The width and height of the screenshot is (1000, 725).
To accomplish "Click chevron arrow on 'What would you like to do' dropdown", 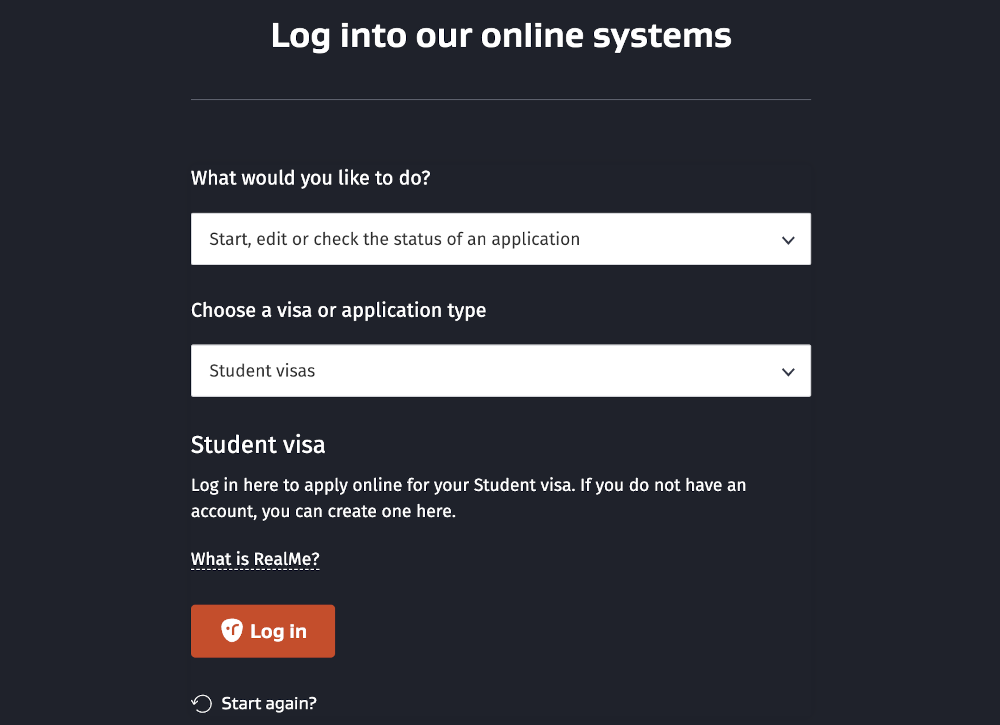I will point(788,240).
